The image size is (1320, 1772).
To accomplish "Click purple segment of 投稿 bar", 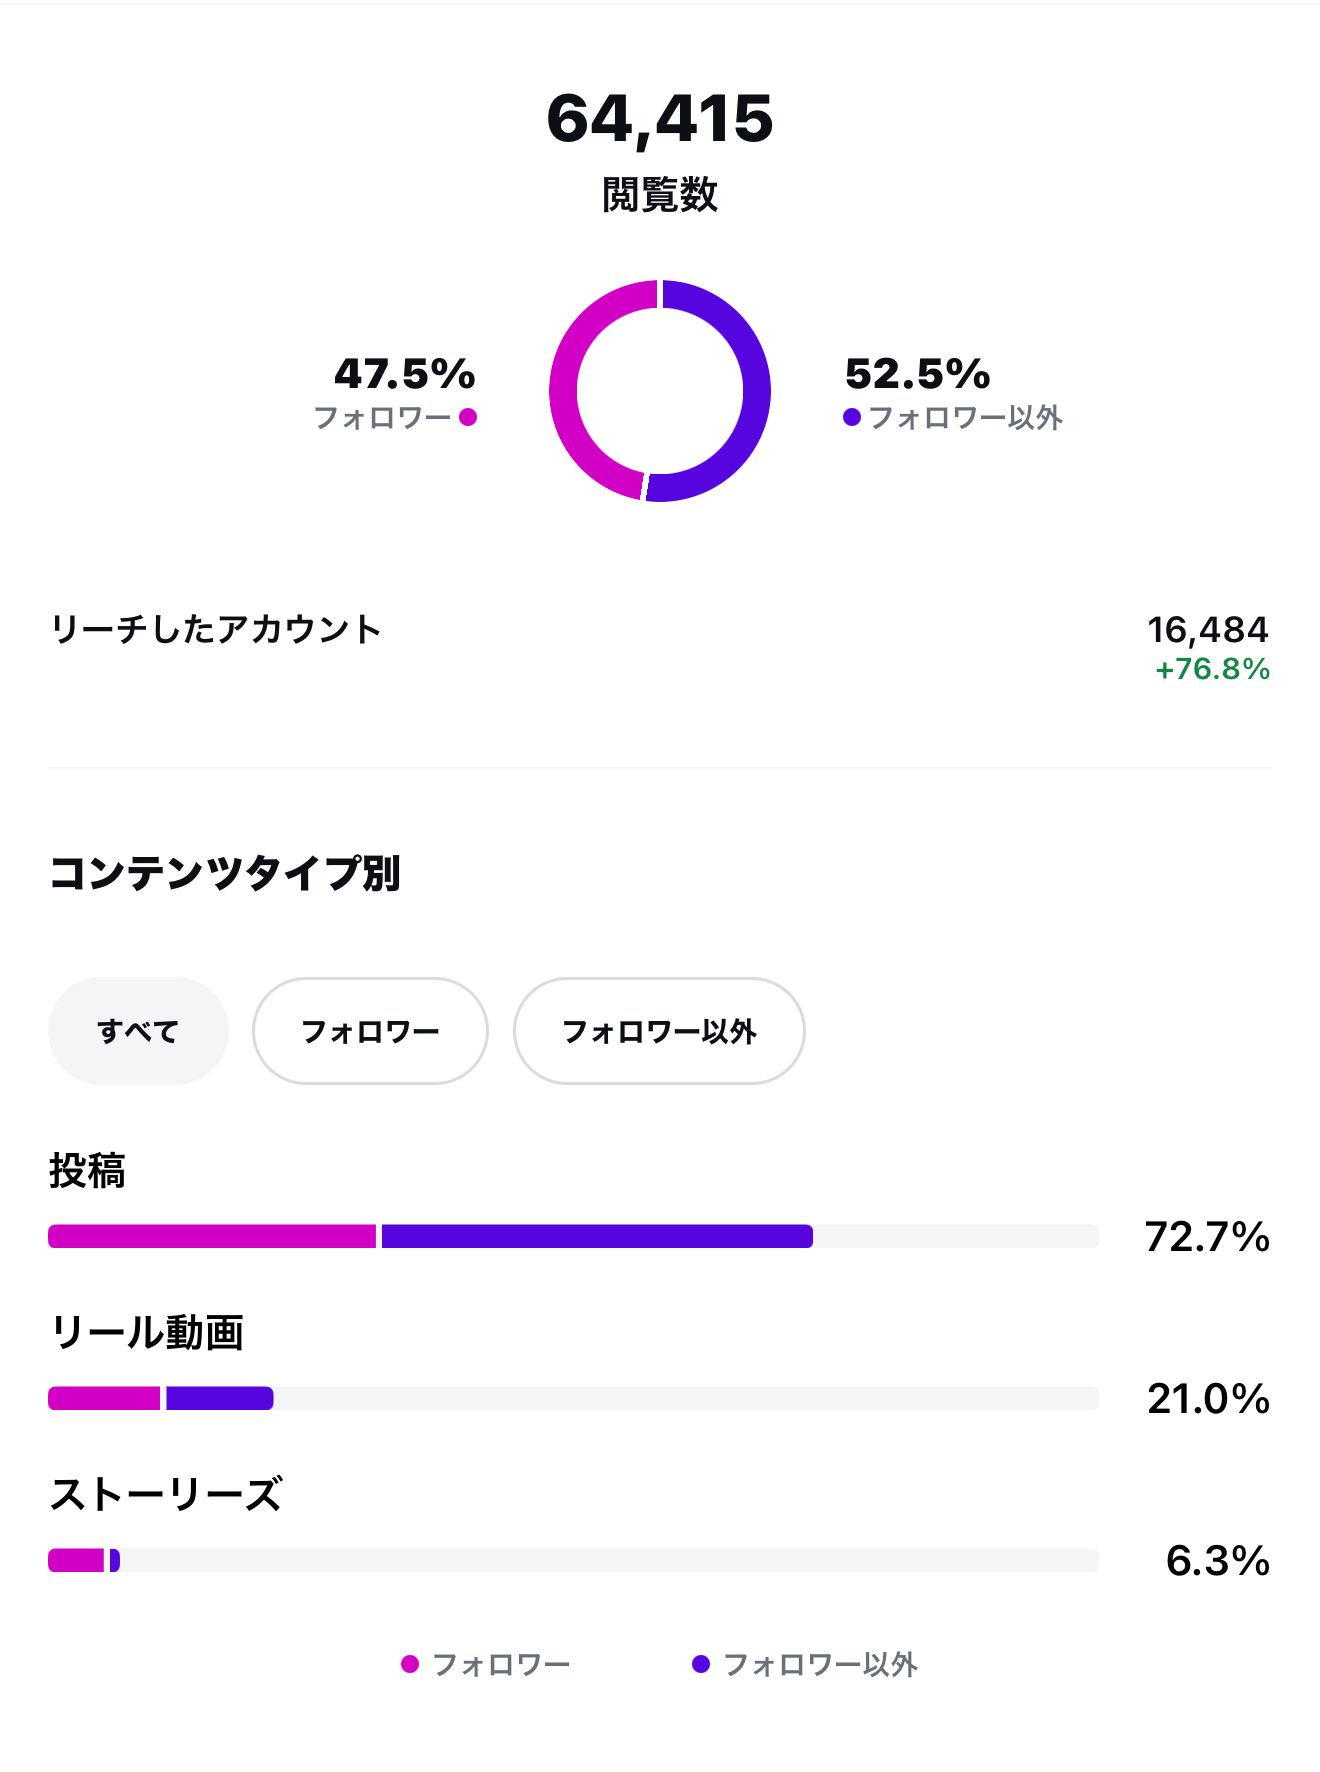I will pos(597,1236).
